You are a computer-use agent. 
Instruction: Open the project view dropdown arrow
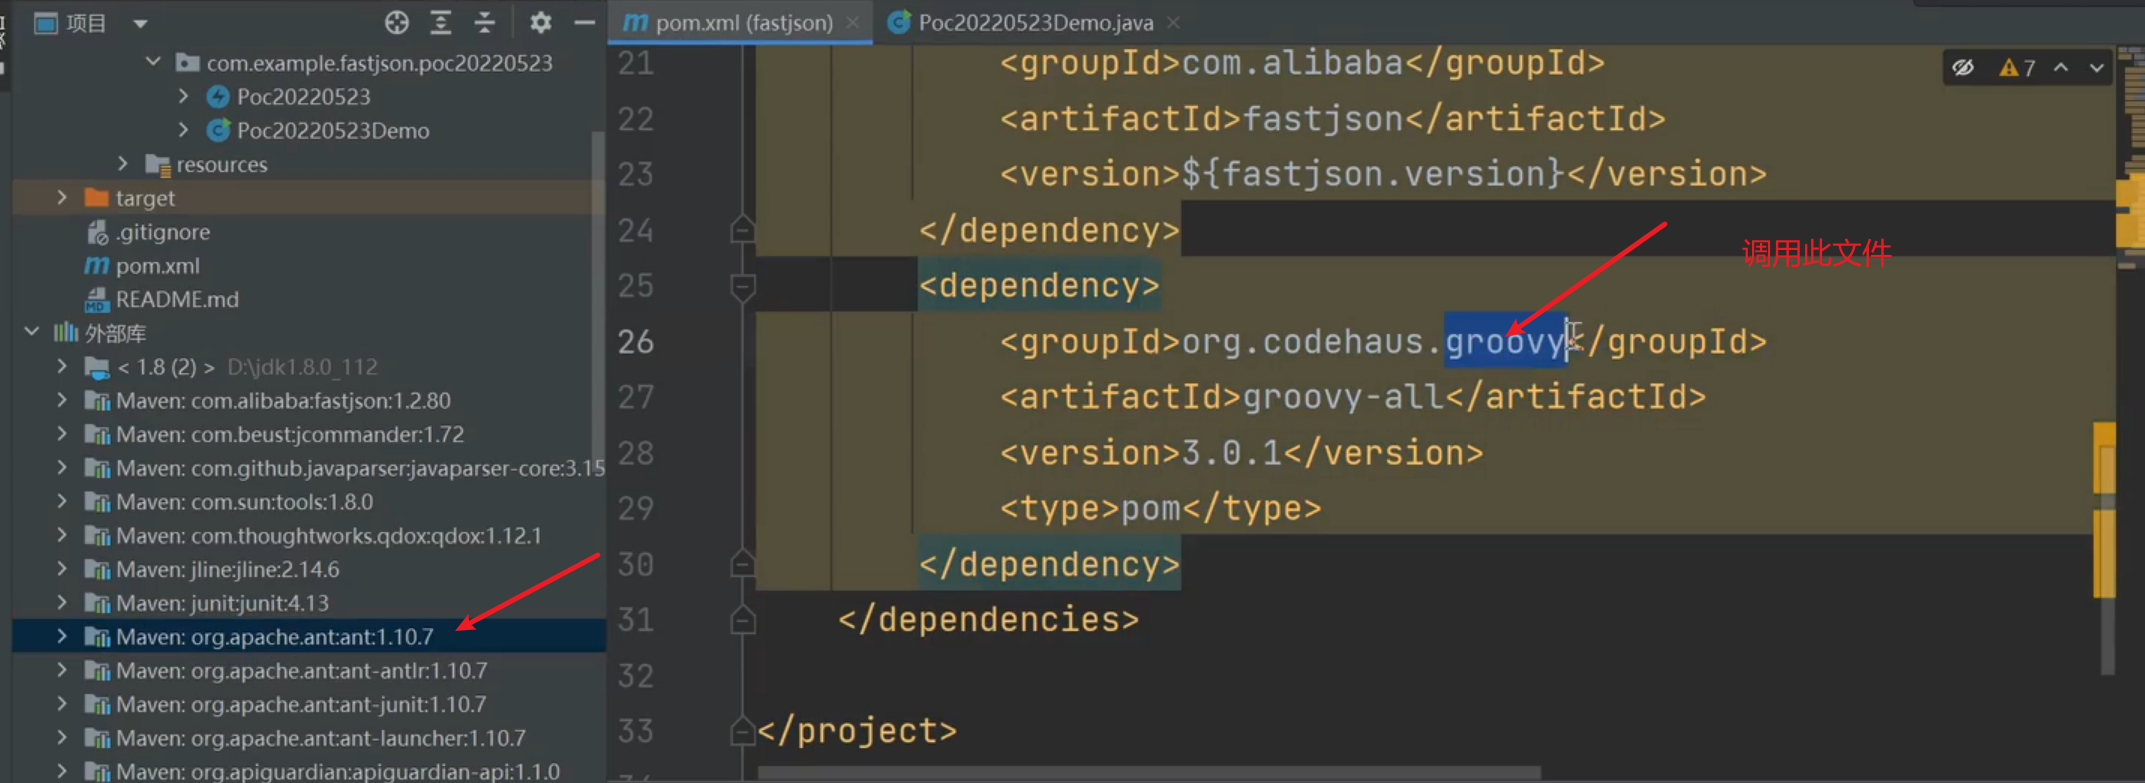[x=140, y=23]
